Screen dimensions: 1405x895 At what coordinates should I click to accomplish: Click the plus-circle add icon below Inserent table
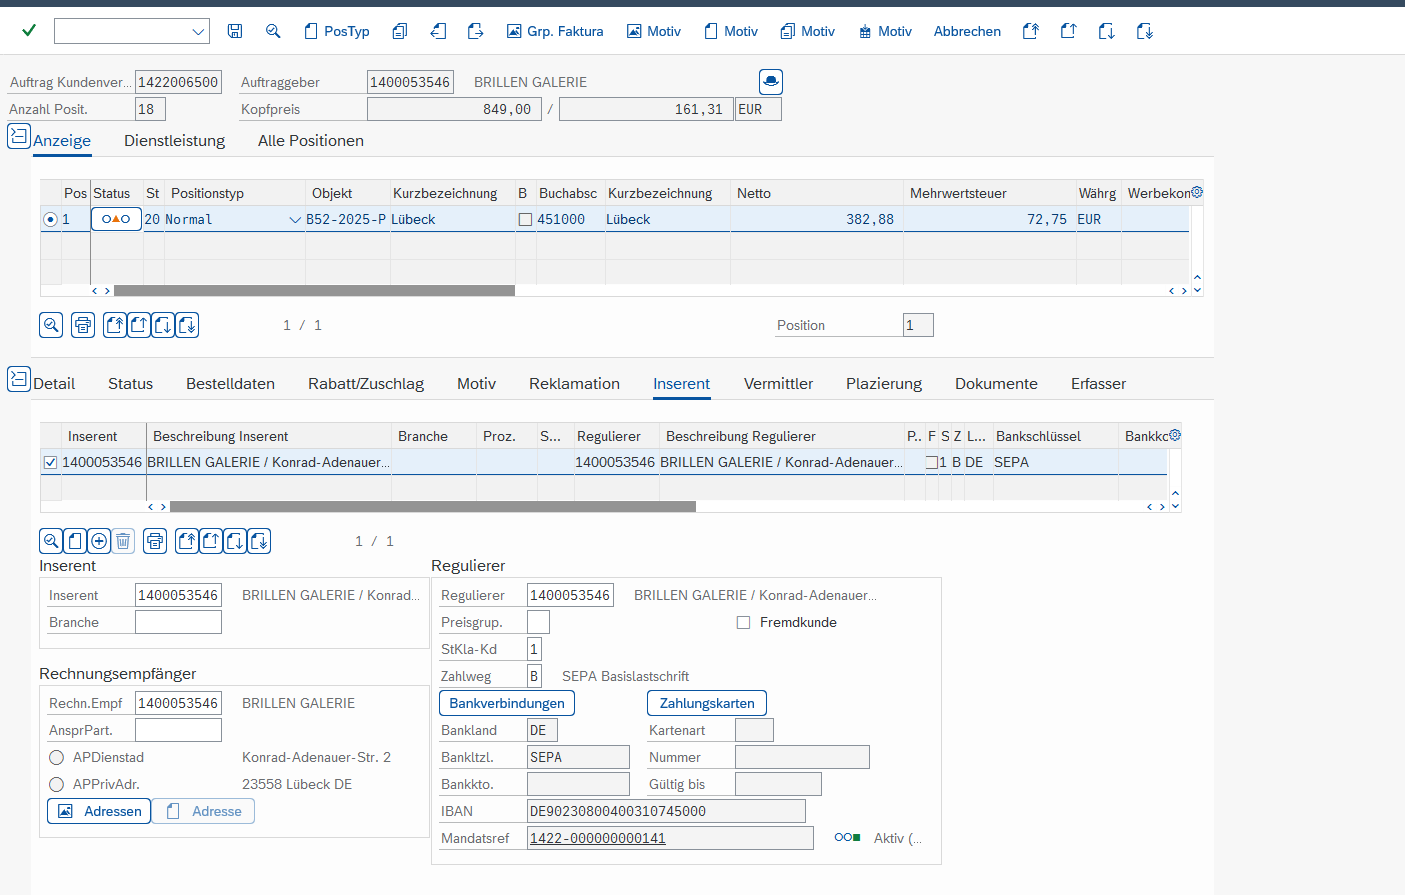[99, 541]
